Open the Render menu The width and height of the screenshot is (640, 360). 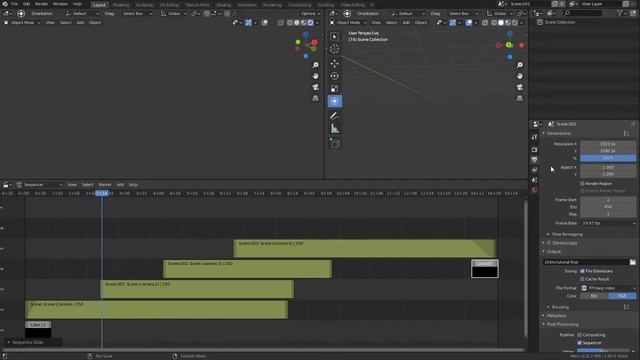point(41,4)
